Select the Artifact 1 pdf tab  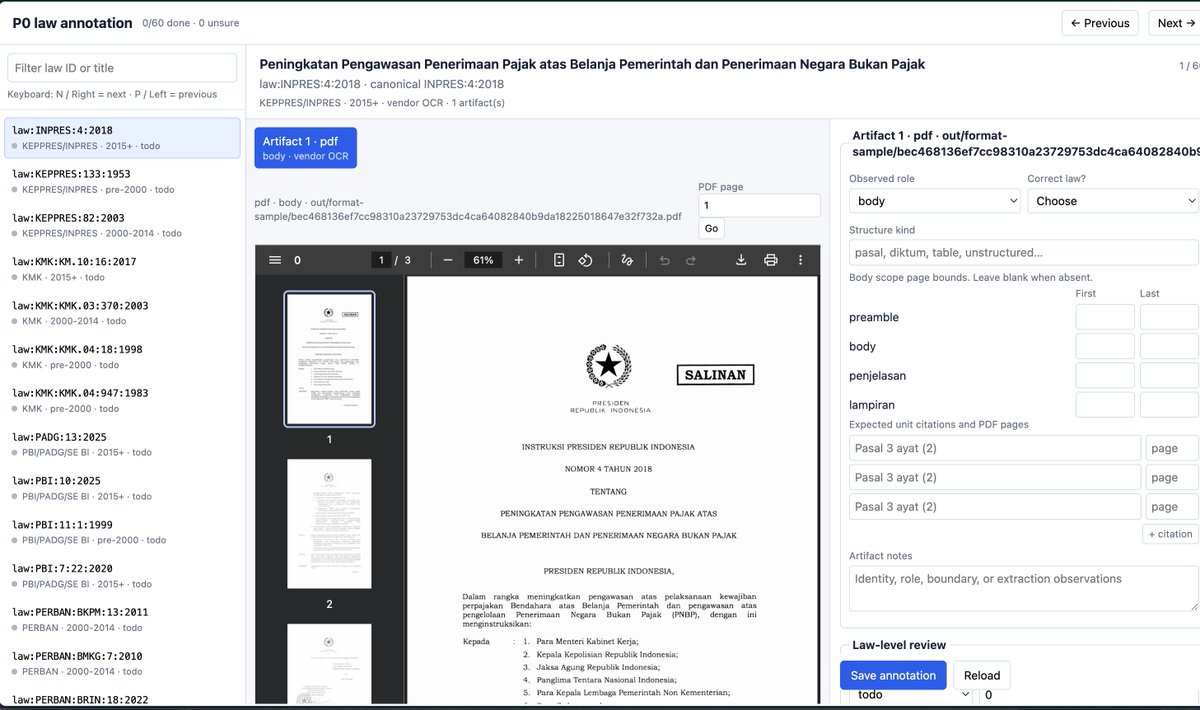[305, 147]
